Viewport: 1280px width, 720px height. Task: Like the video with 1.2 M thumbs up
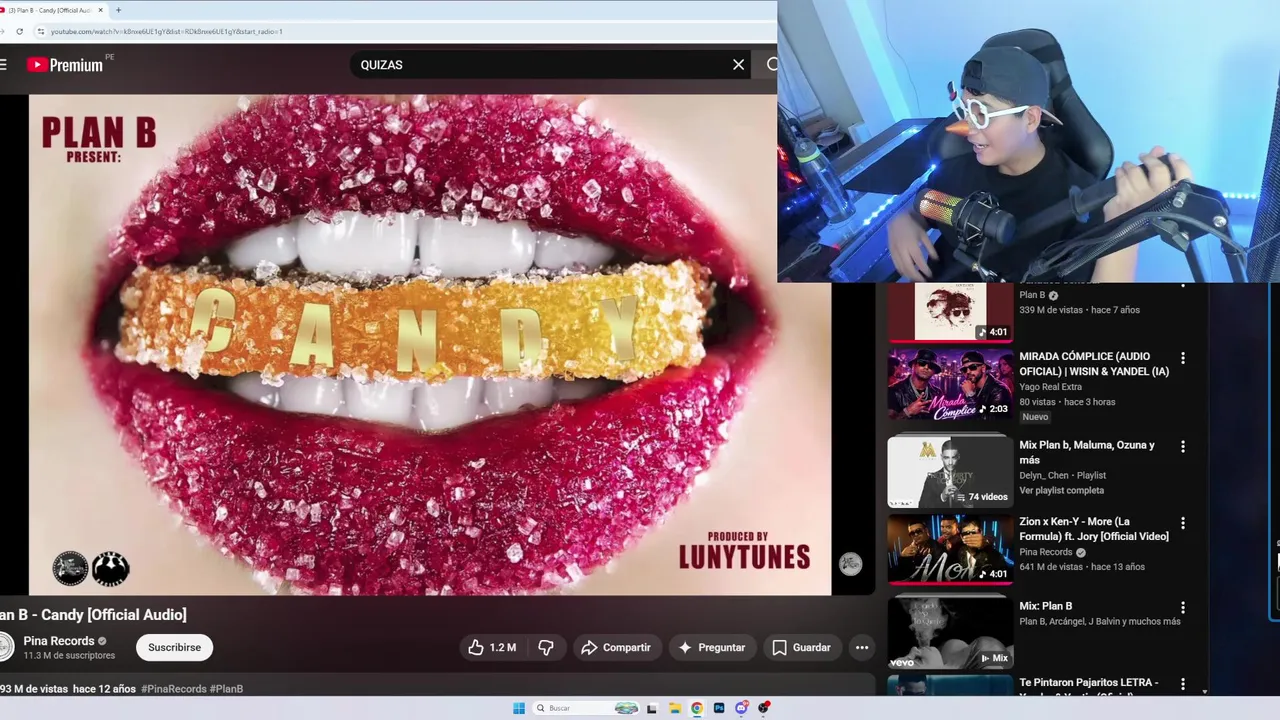(491, 647)
